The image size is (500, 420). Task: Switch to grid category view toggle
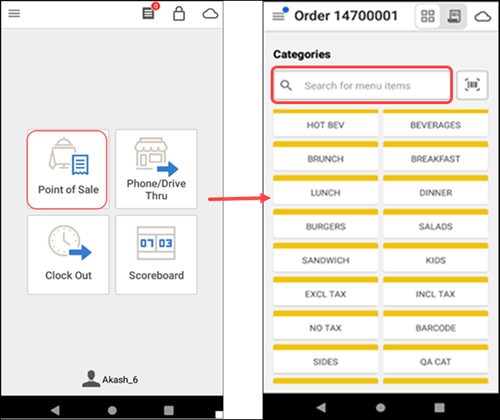[x=428, y=16]
